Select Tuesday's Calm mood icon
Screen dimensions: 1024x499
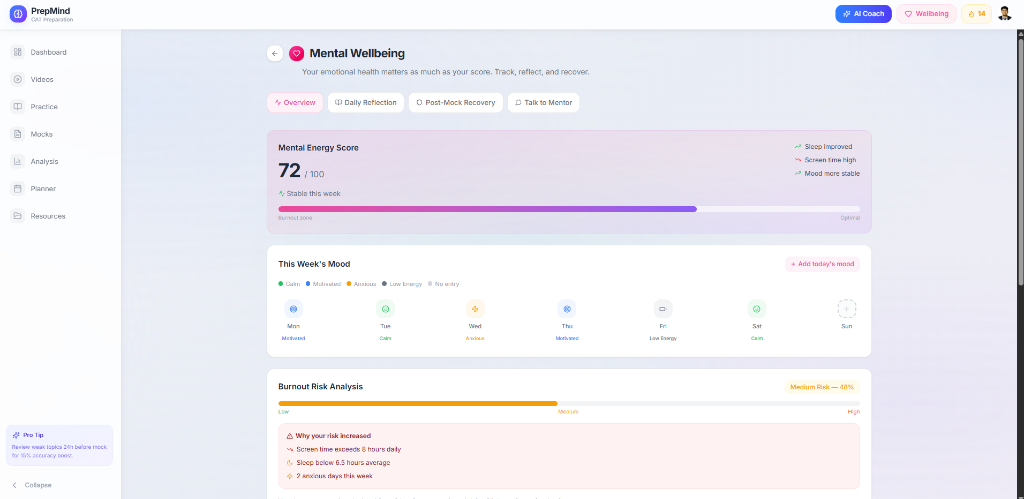[x=385, y=309]
